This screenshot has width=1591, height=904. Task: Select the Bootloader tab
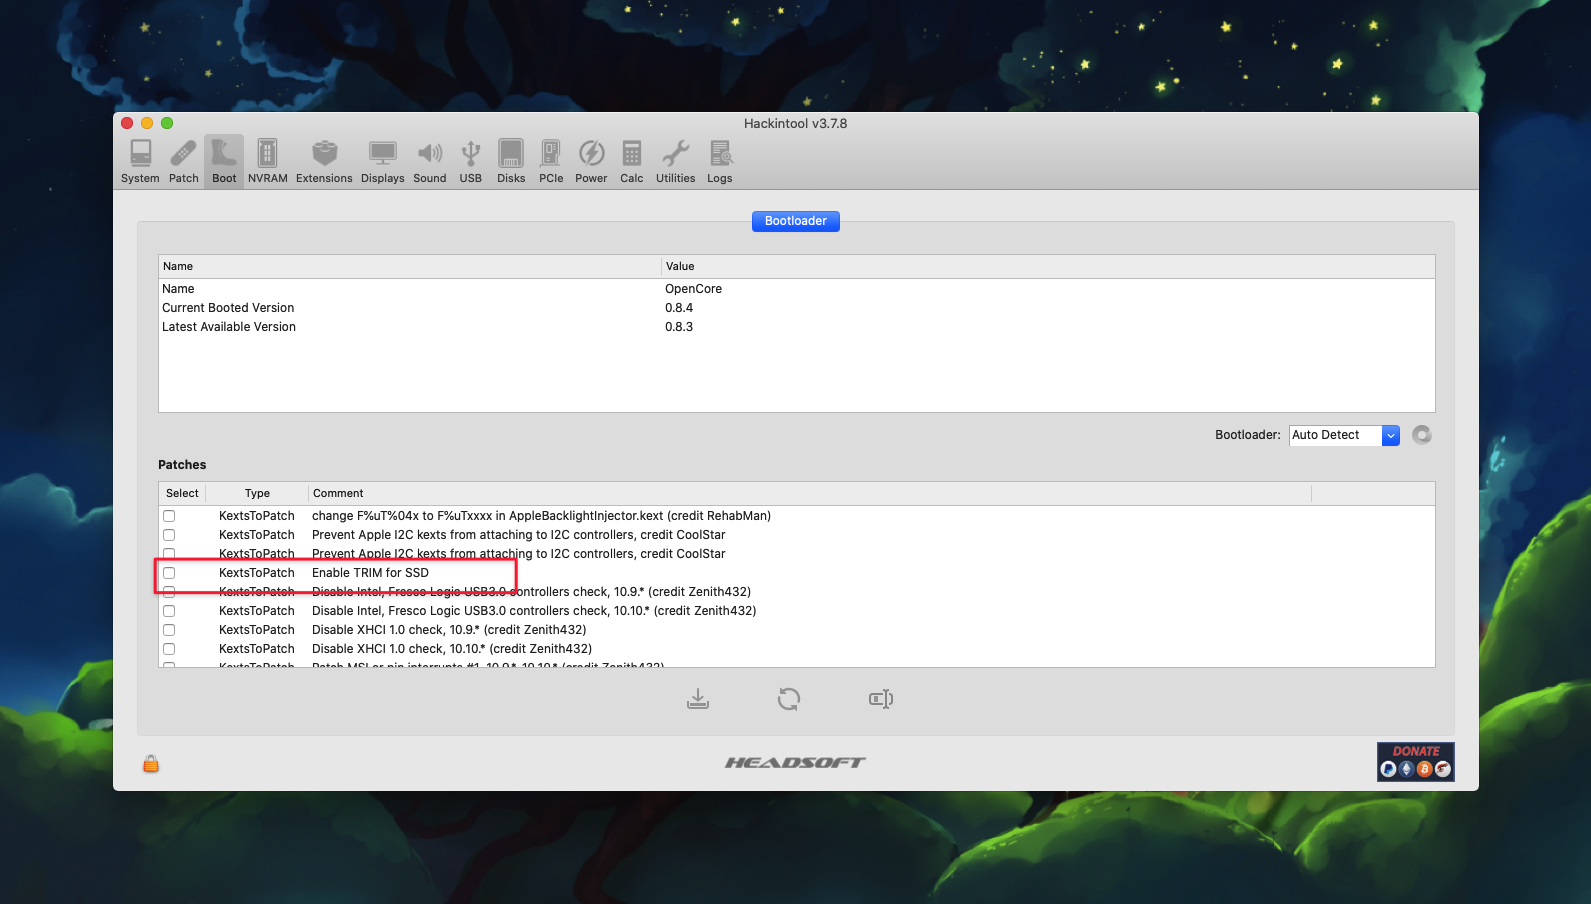[795, 221]
